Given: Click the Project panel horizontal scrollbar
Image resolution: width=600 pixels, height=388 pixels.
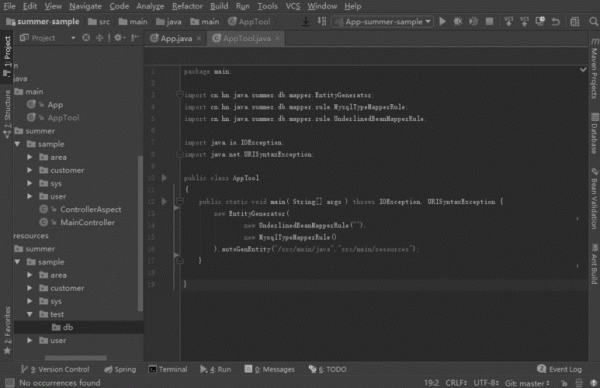Looking at the screenshot, I should point(76,358).
